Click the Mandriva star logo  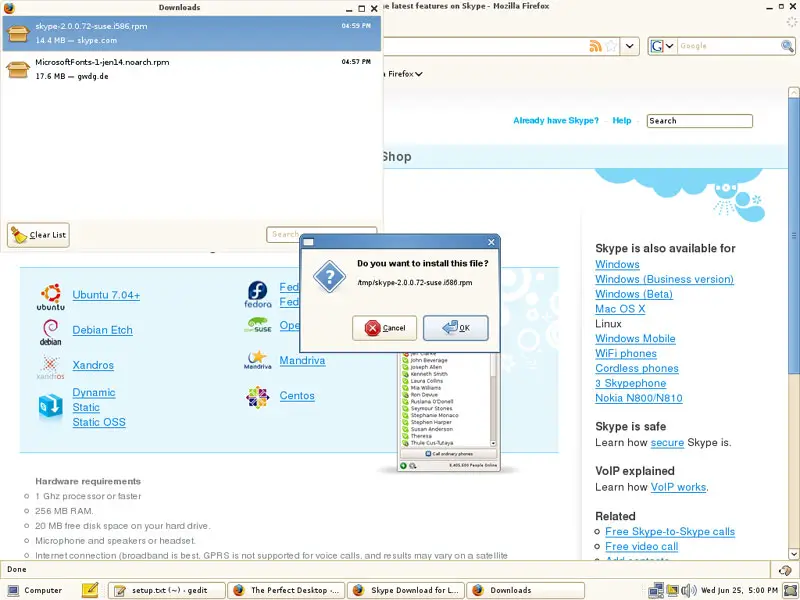pos(258,360)
